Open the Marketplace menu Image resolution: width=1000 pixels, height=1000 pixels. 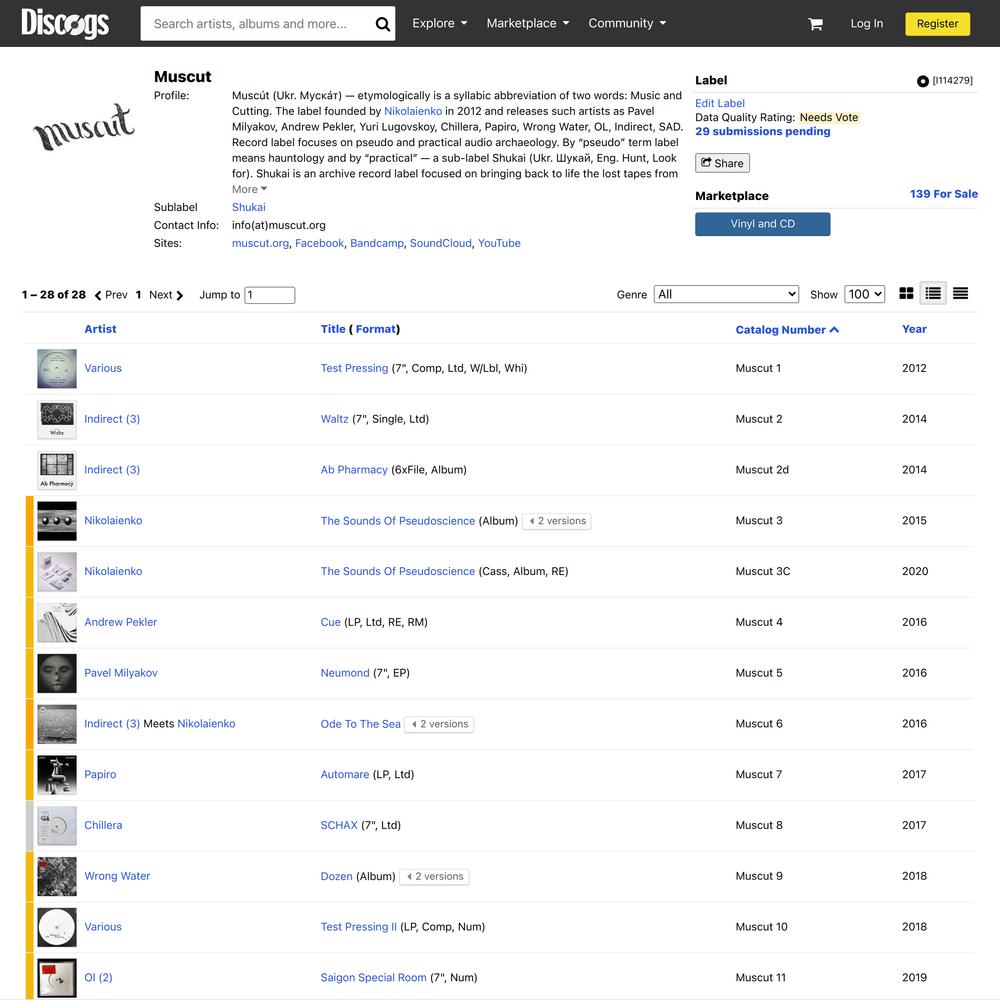tap(527, 24)
